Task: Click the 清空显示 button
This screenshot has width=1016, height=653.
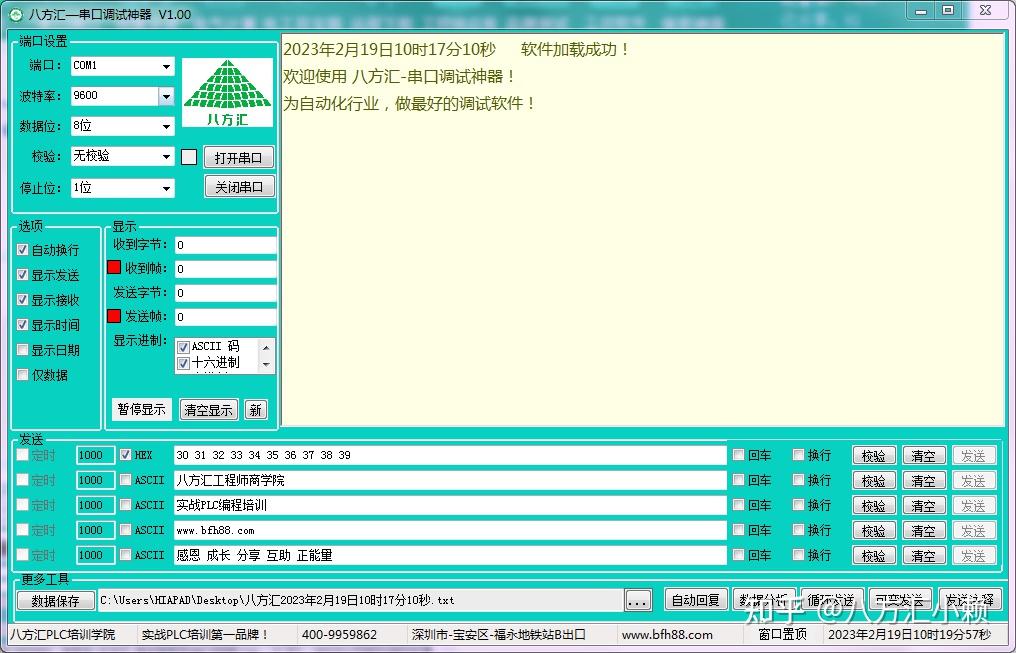Action: coord(209,410)
